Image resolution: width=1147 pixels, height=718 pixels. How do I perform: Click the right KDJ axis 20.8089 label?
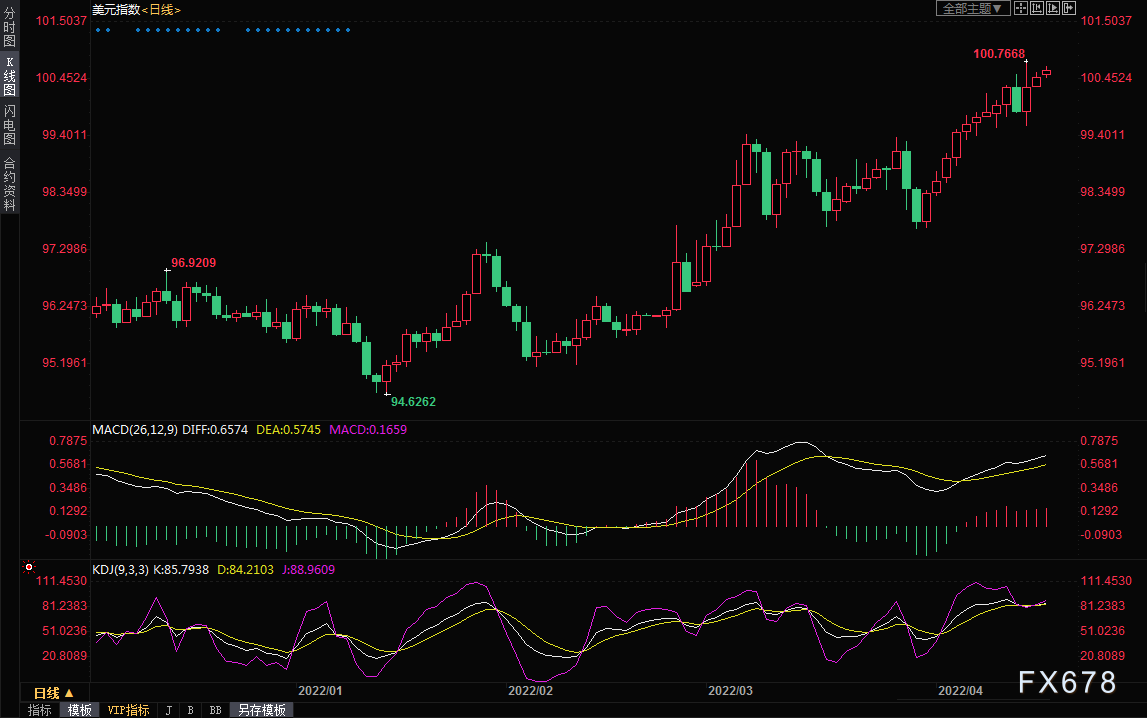coord(1102,656)
